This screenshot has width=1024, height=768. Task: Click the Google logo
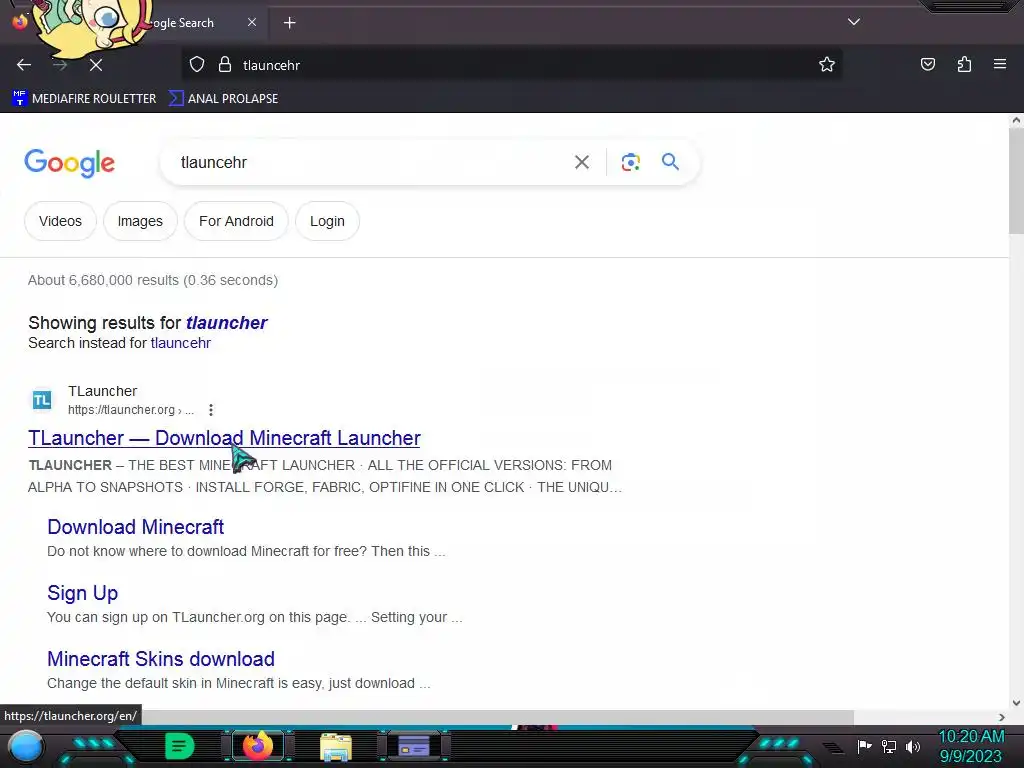[x=70, y=163]
